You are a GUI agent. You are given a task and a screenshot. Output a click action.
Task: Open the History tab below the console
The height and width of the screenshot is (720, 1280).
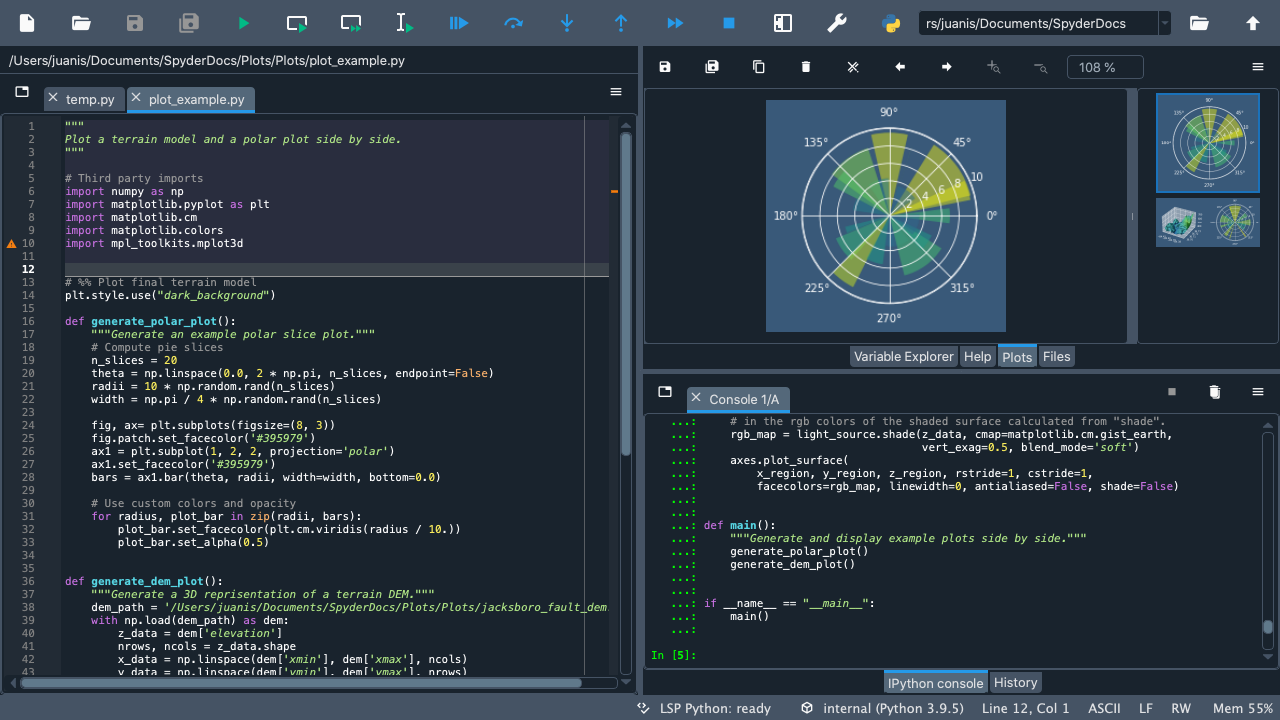1015,683
